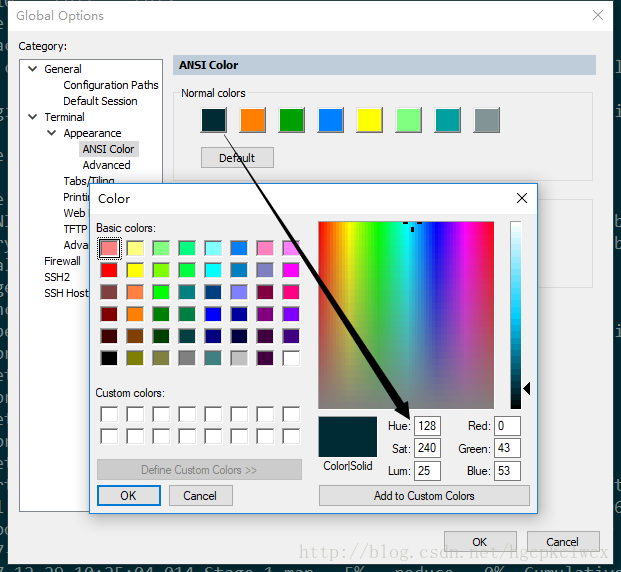The height and width of the screenshot is (572, 621).
Task: Confirm the Color dialog with OK
Action: [x=129, y=496]
